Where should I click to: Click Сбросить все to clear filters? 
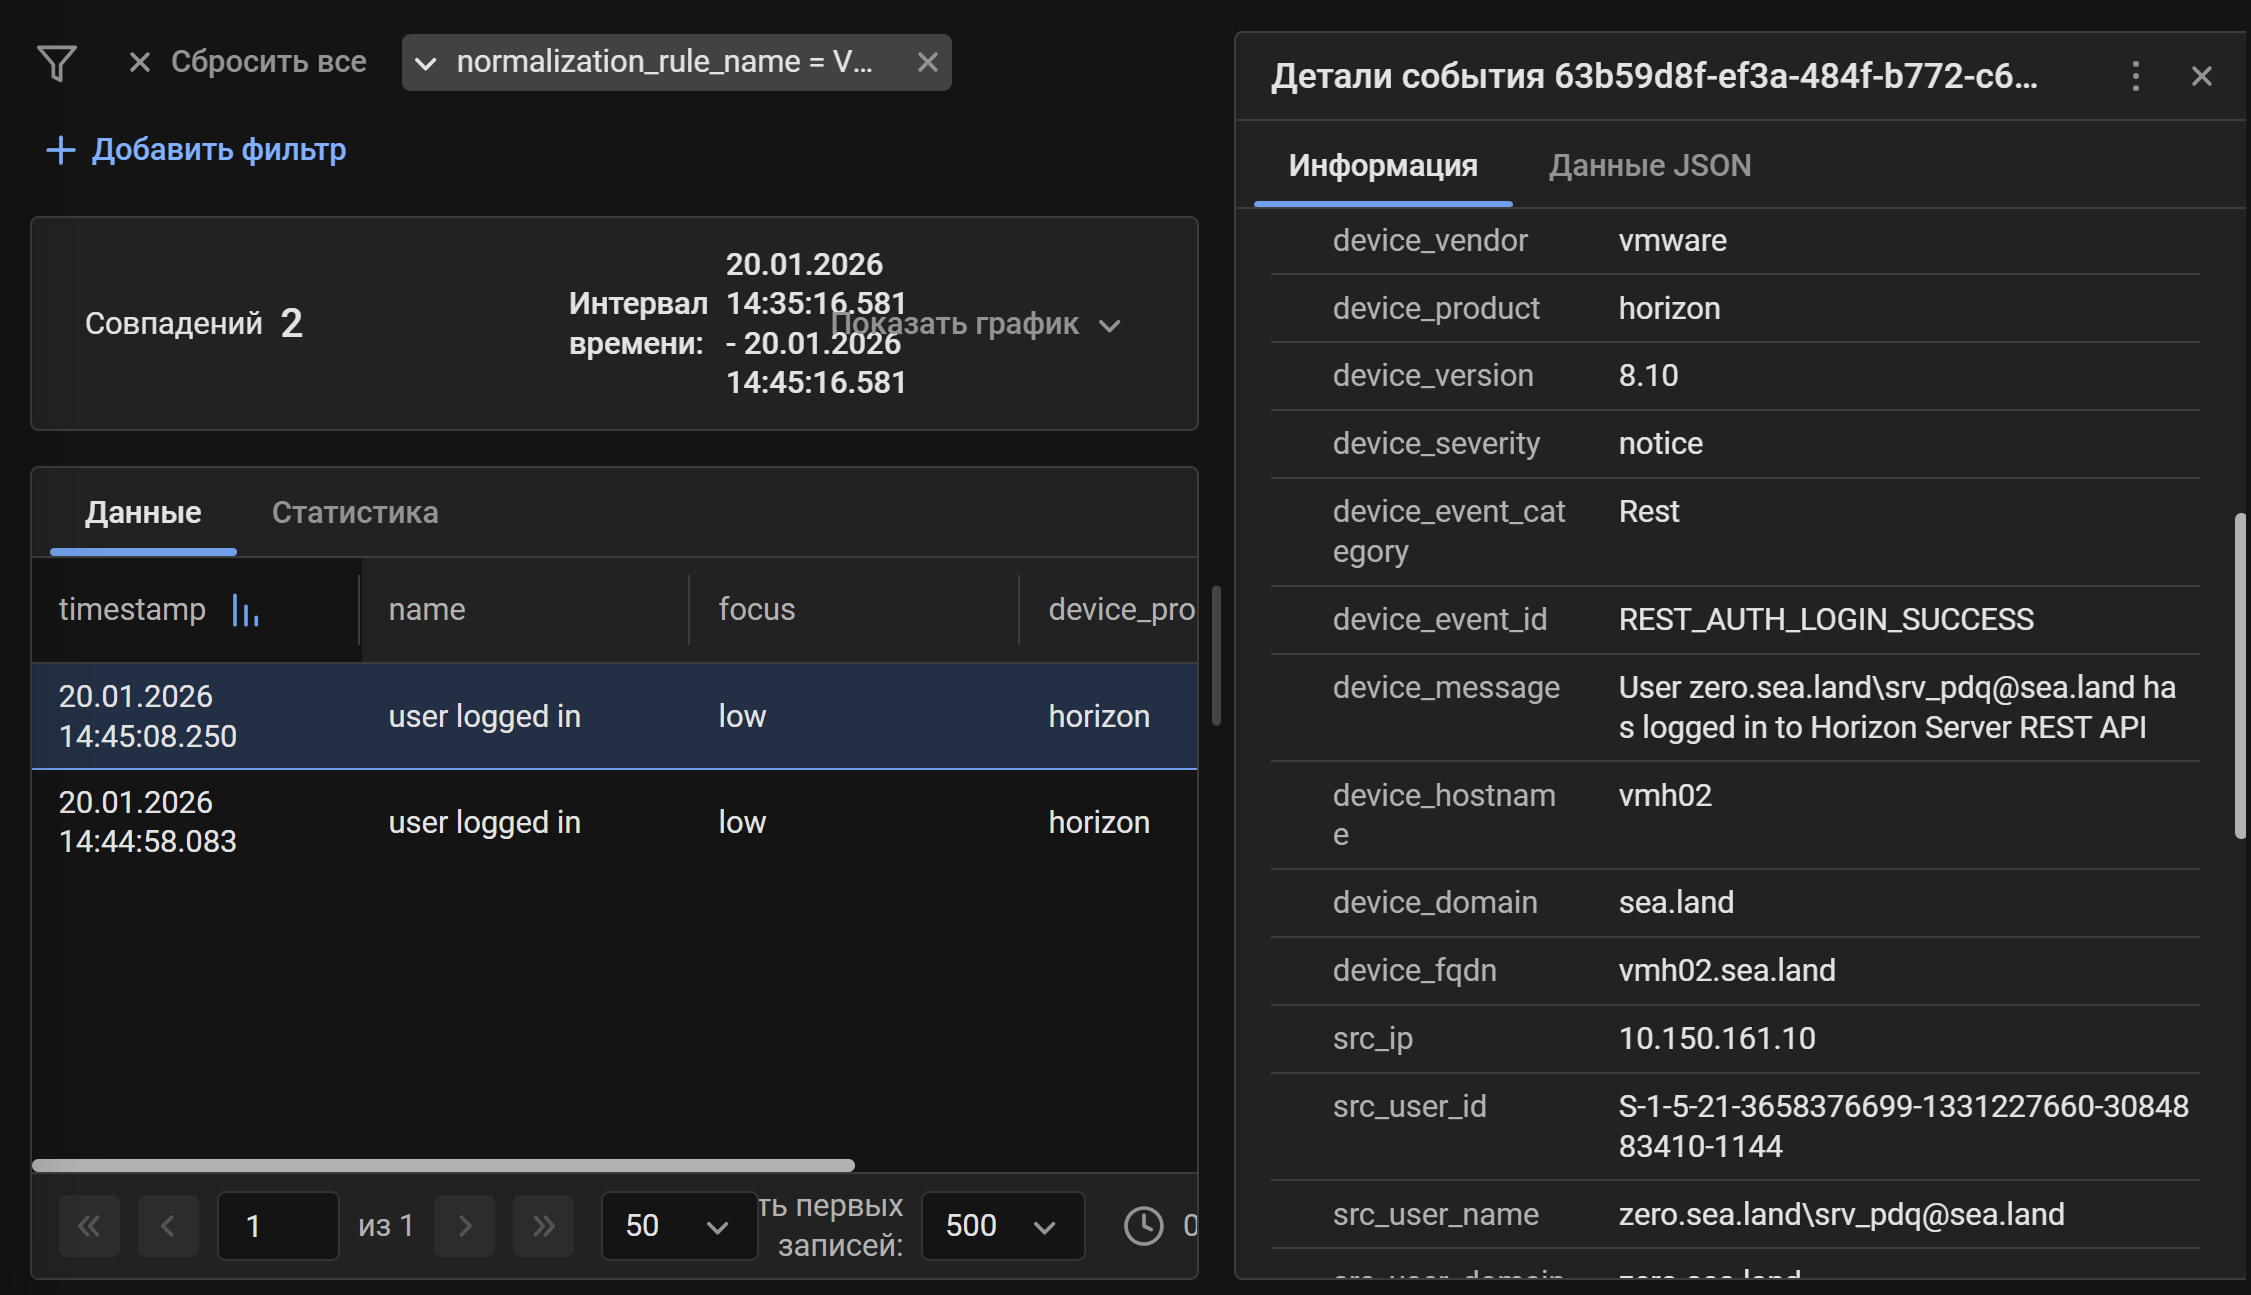tap(268, 61)
